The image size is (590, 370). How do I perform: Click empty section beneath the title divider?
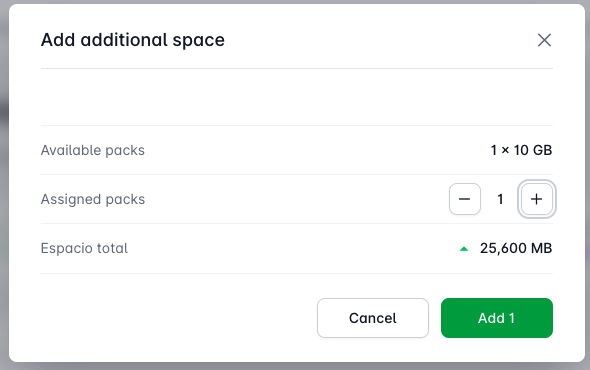tap(297, 97)
